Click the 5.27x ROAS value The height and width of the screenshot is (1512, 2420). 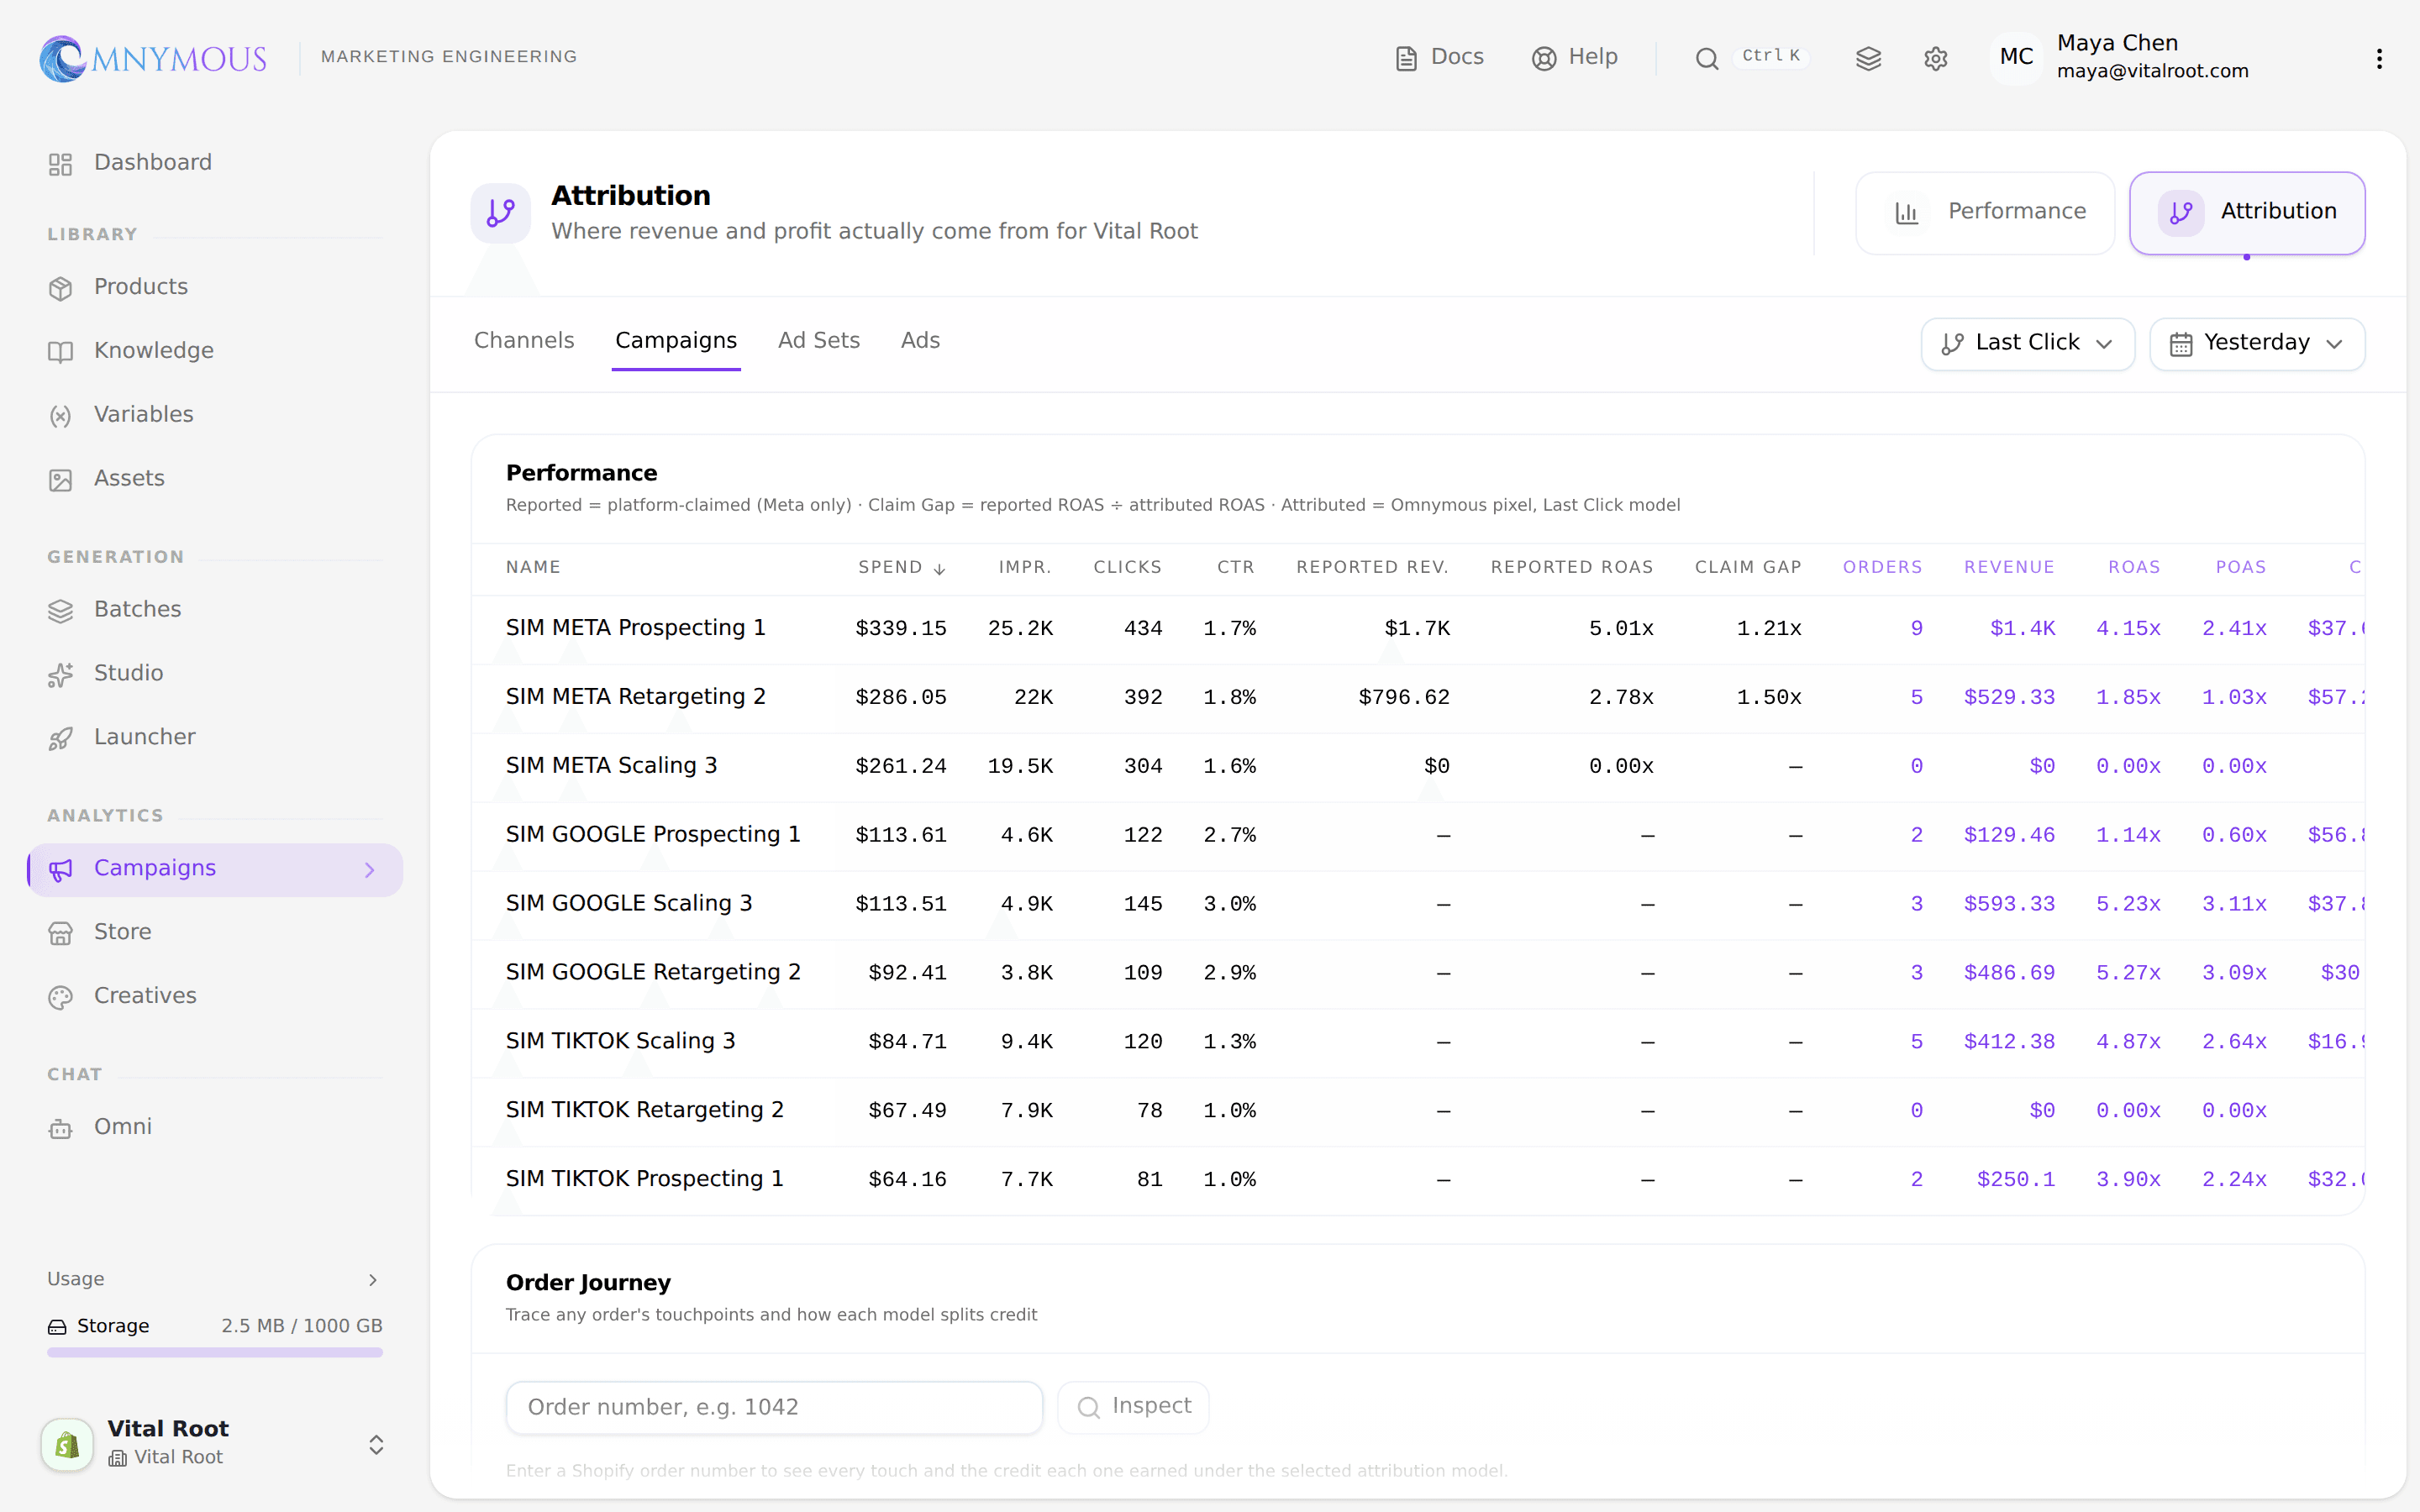point(2128,974)
